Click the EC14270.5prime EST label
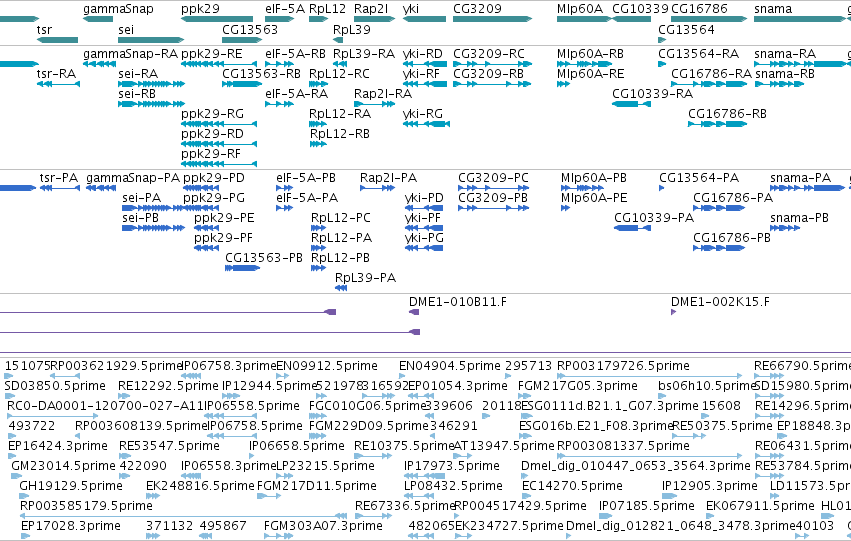Viewport: 851px width, 541px height. tap(572, 486)
